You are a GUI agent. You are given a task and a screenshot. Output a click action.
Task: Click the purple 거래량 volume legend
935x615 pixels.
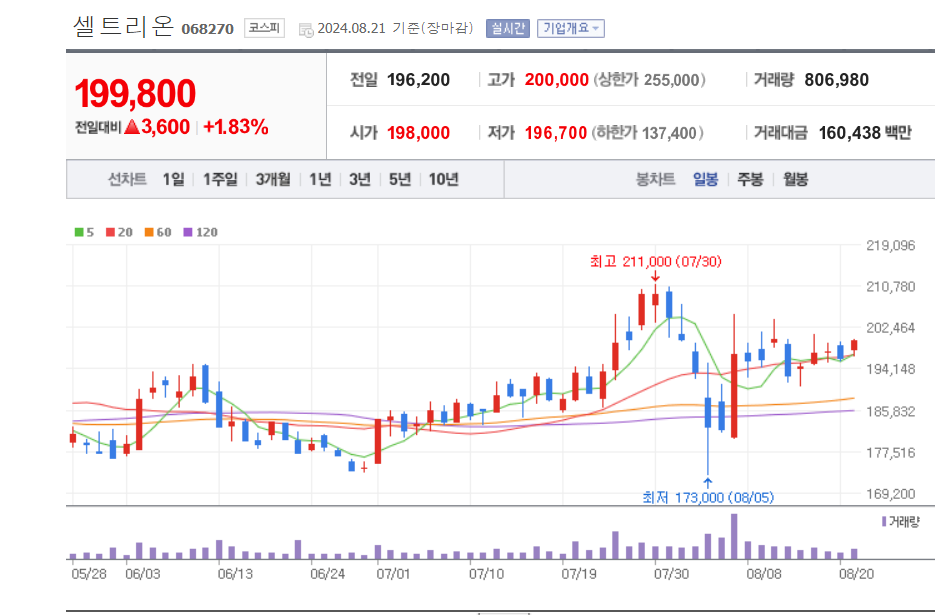(x=900, y=522)
